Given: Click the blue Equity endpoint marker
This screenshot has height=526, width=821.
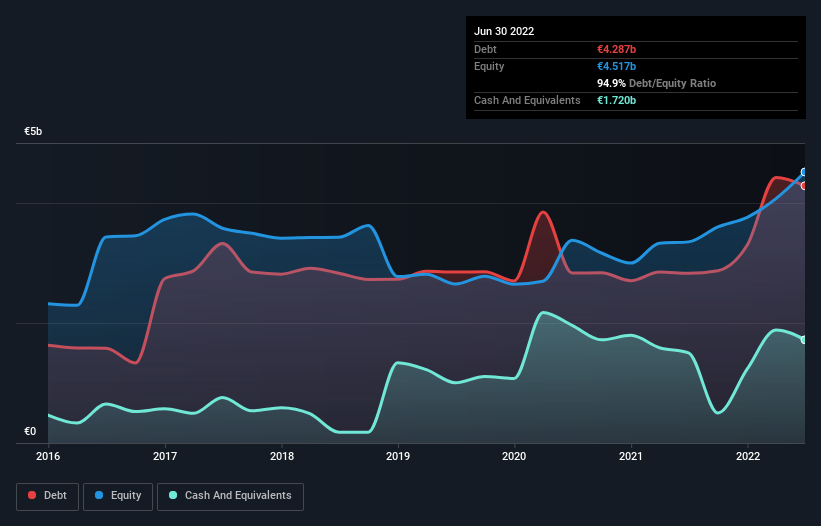Looking at the screenshot, I should [804, 172].
